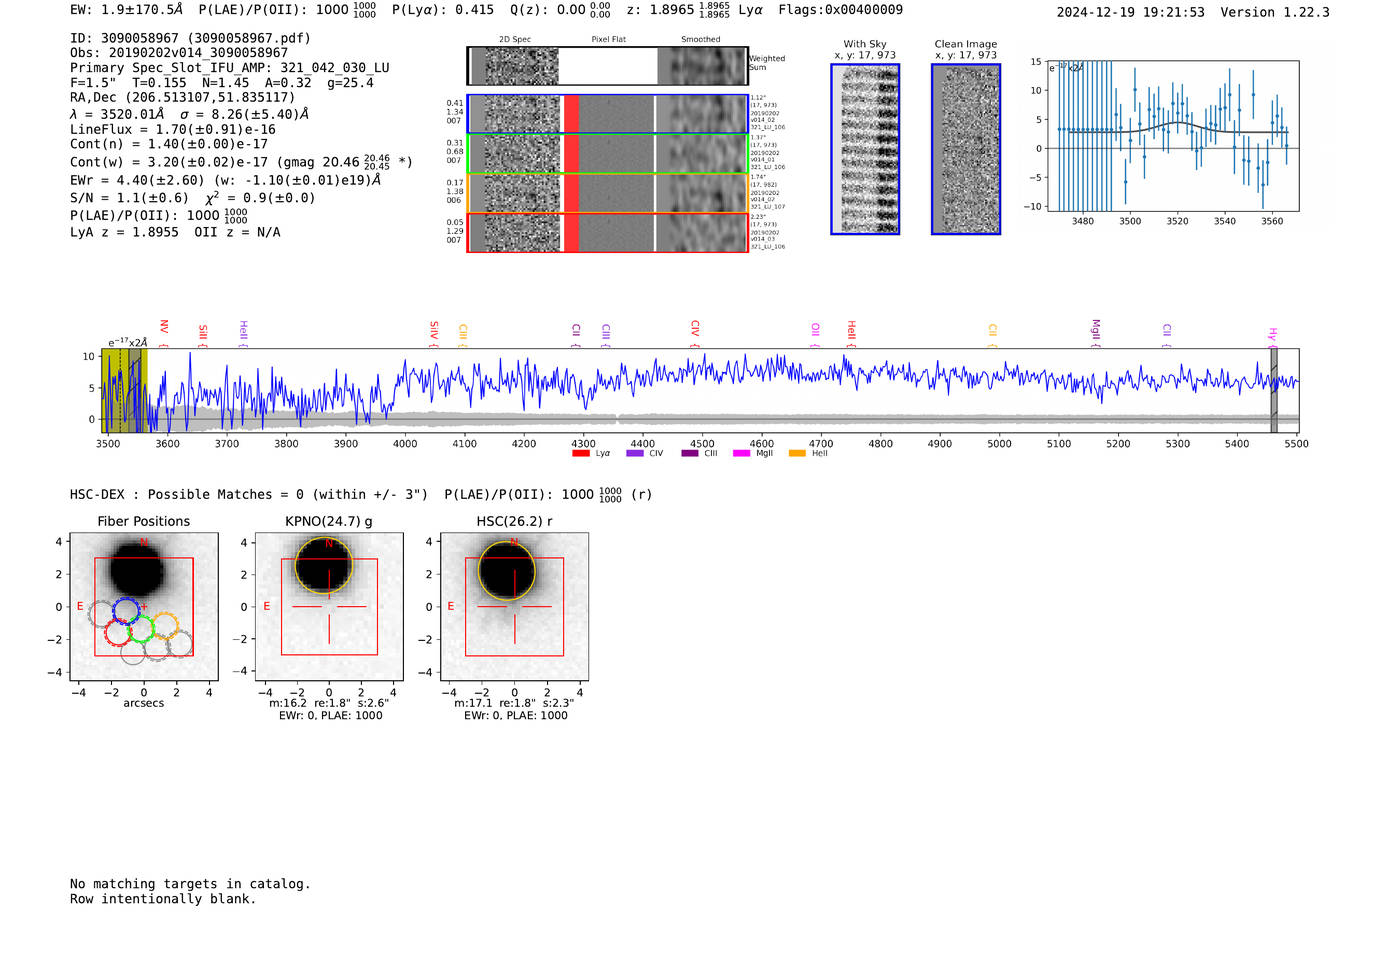Click the orange fiber circle in Fiber Positions
Screen dimensions: 1400x953
pyautogui.click(x=165, y=626)
